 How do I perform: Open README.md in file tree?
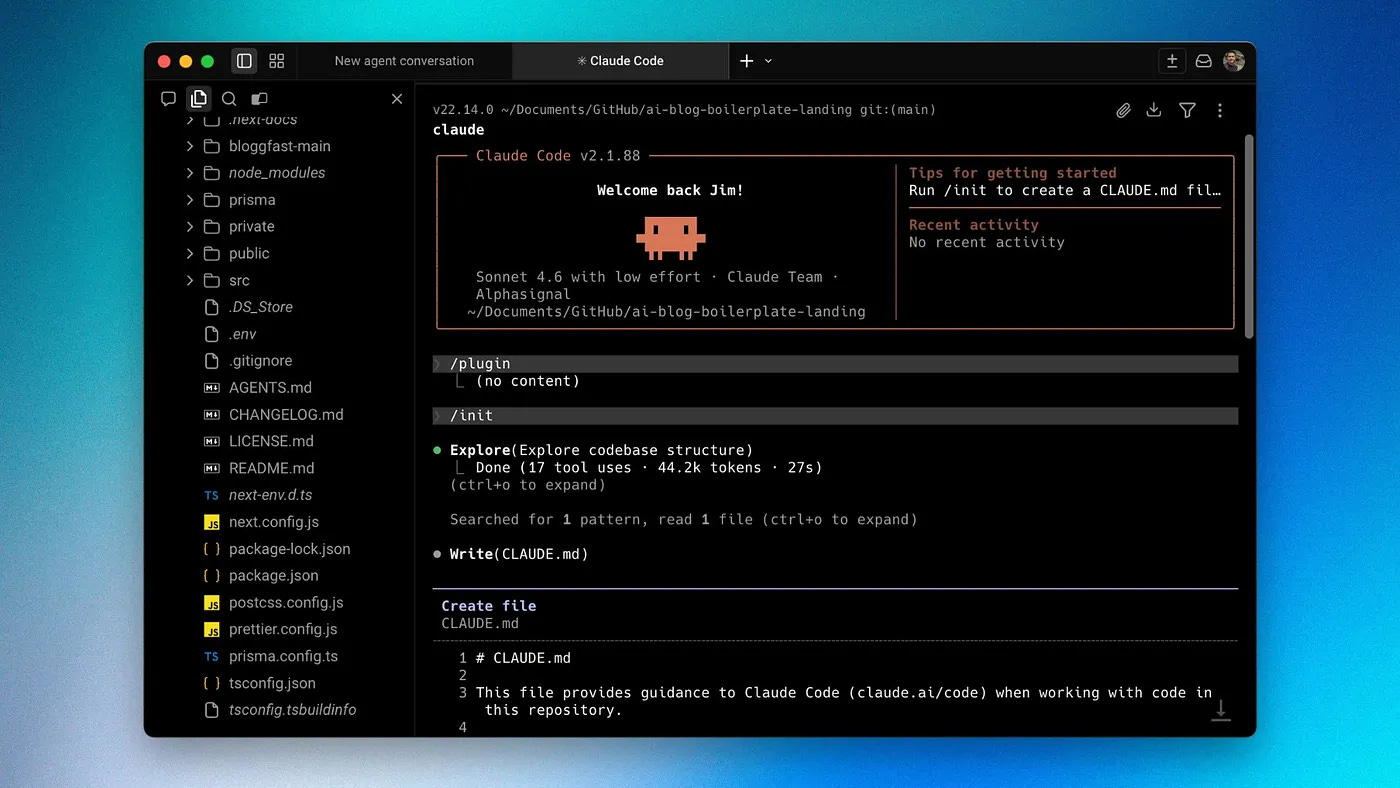[272, 468]
